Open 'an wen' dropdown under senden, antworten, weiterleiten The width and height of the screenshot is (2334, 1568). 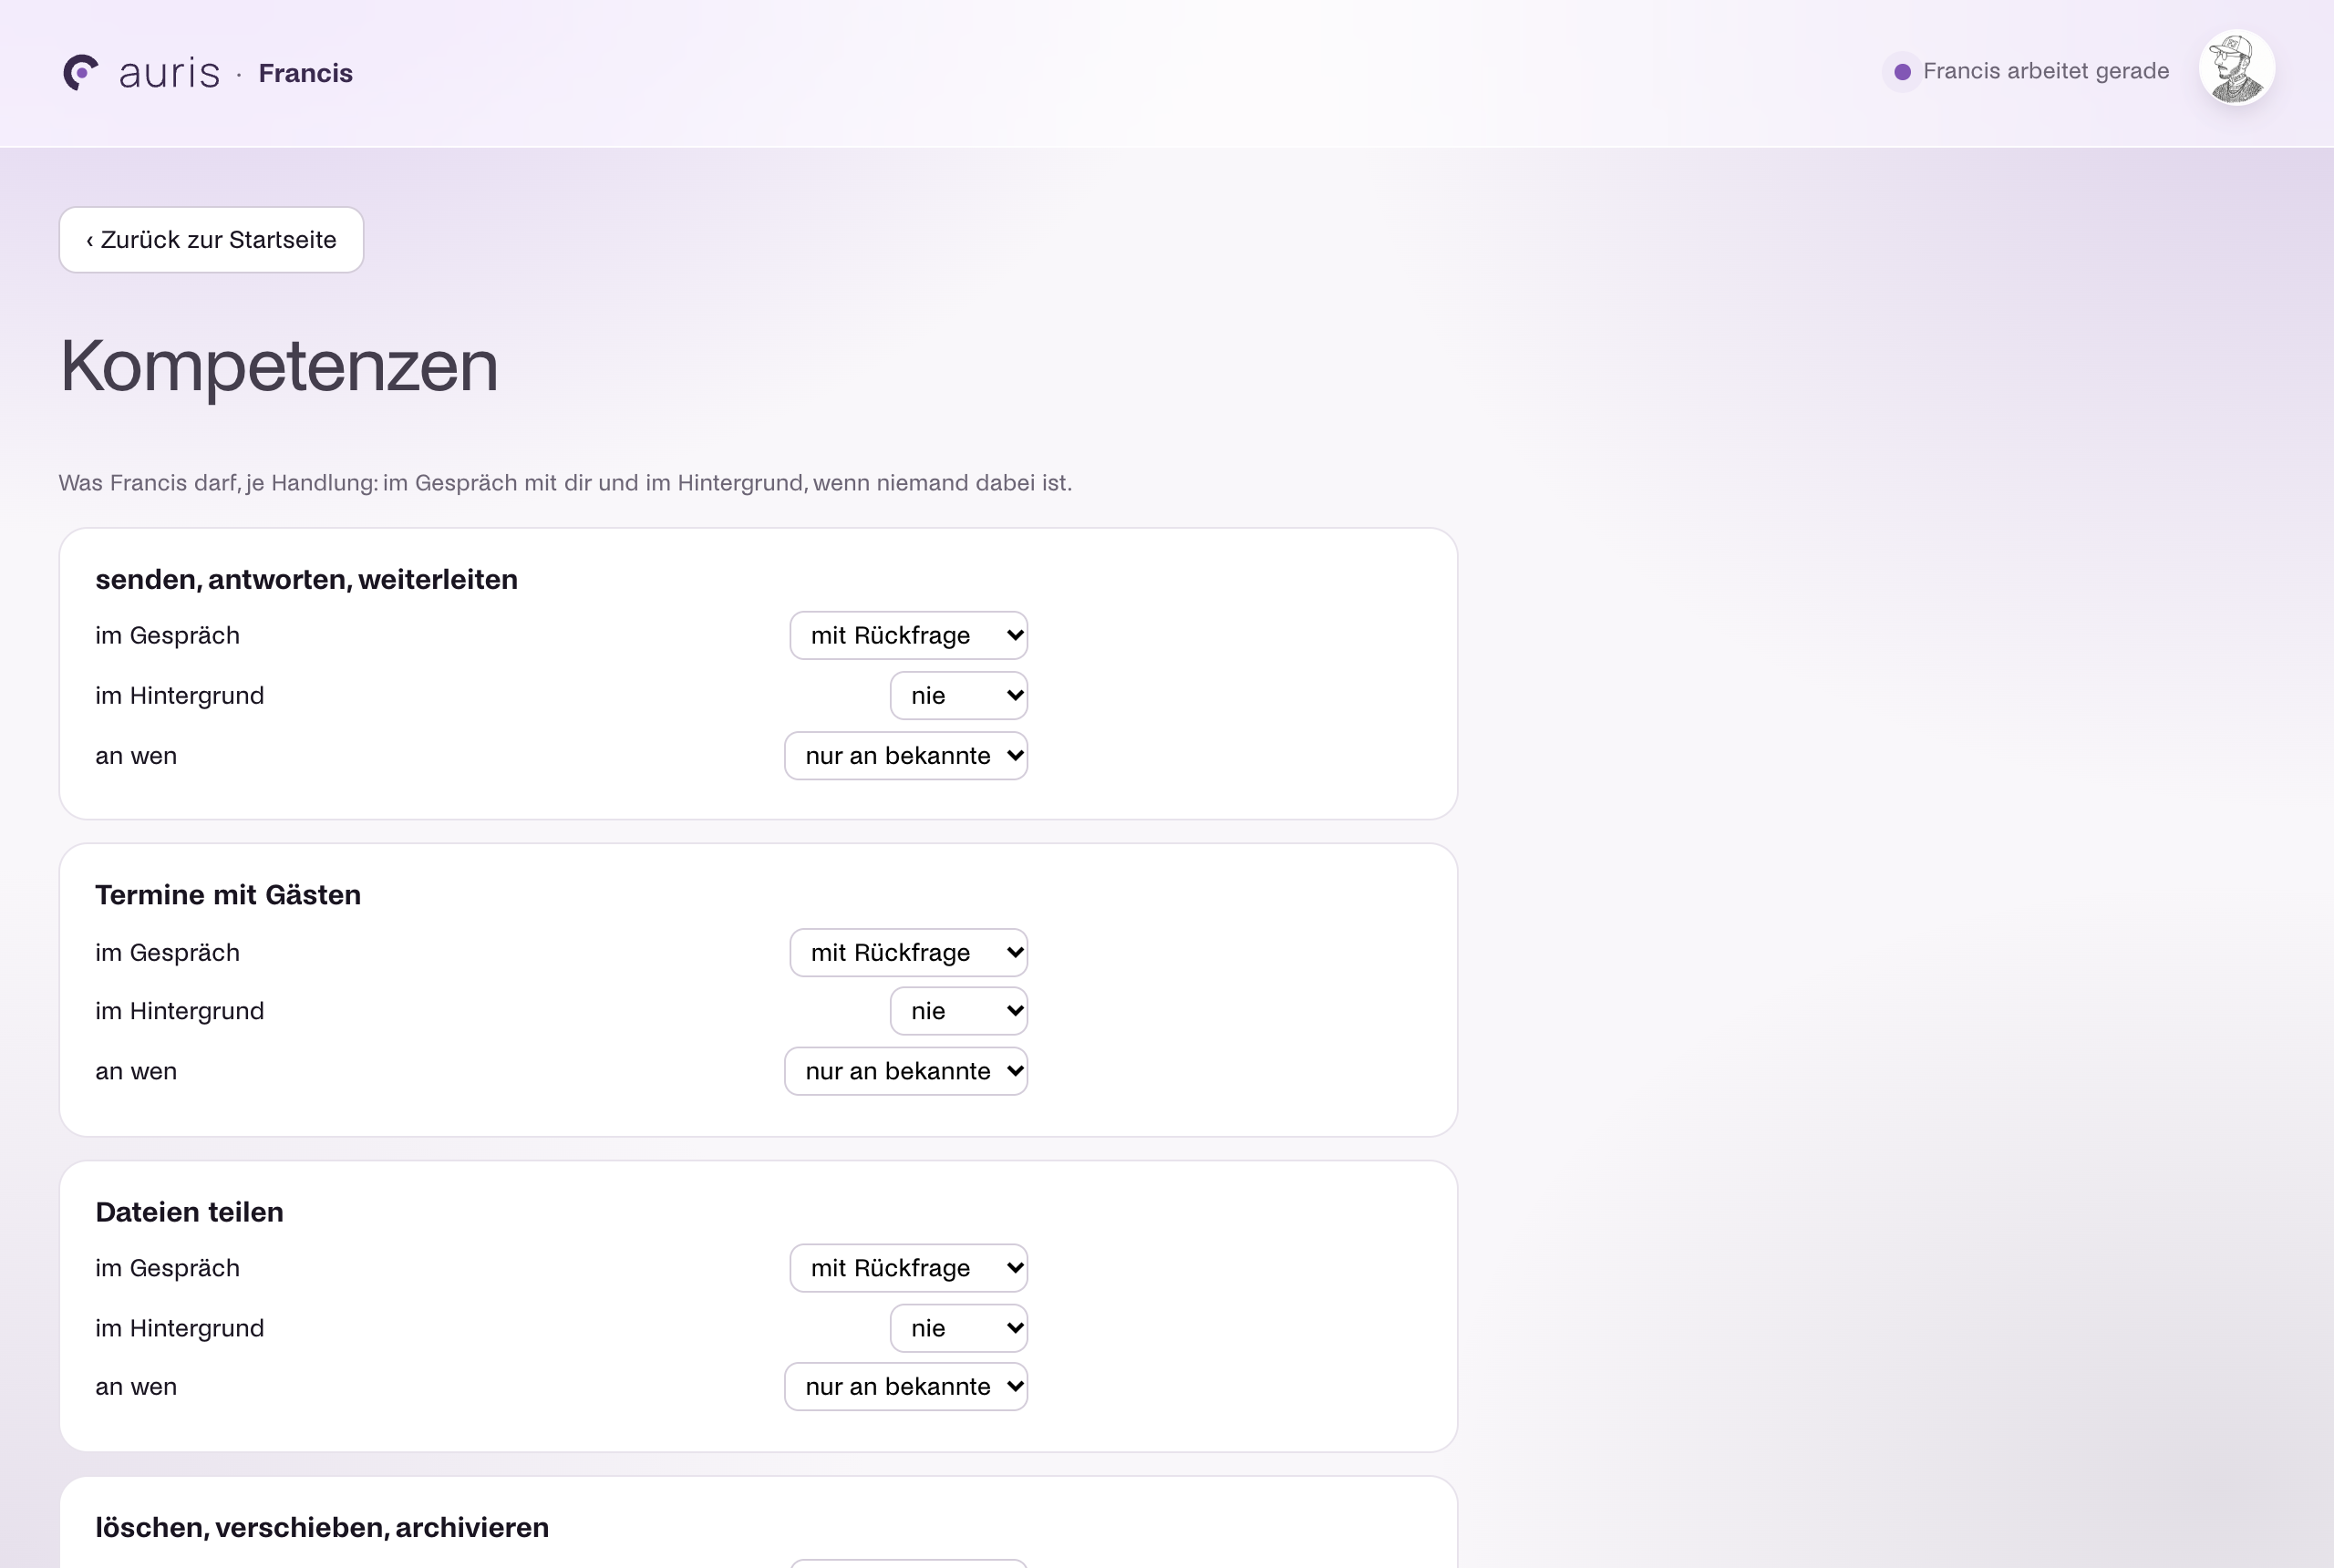point(905,755)
